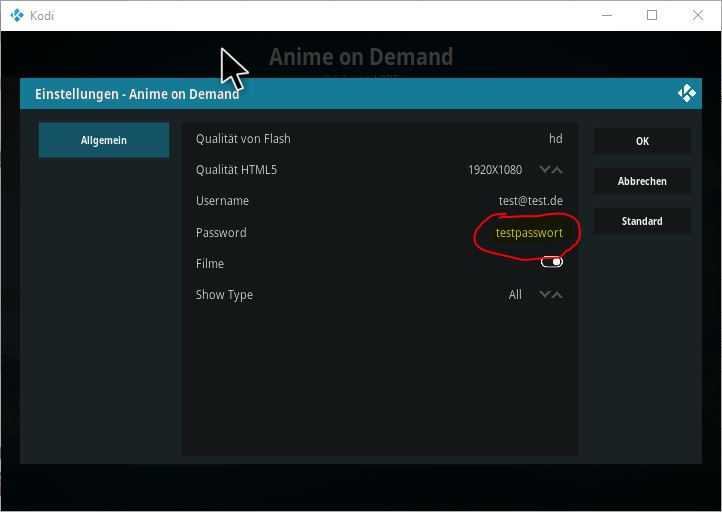Image resolution: width=722 pixels, height=512 pixels.
Task: Click the Kodi logo in settings header
Action: click(x=687, y=93)
